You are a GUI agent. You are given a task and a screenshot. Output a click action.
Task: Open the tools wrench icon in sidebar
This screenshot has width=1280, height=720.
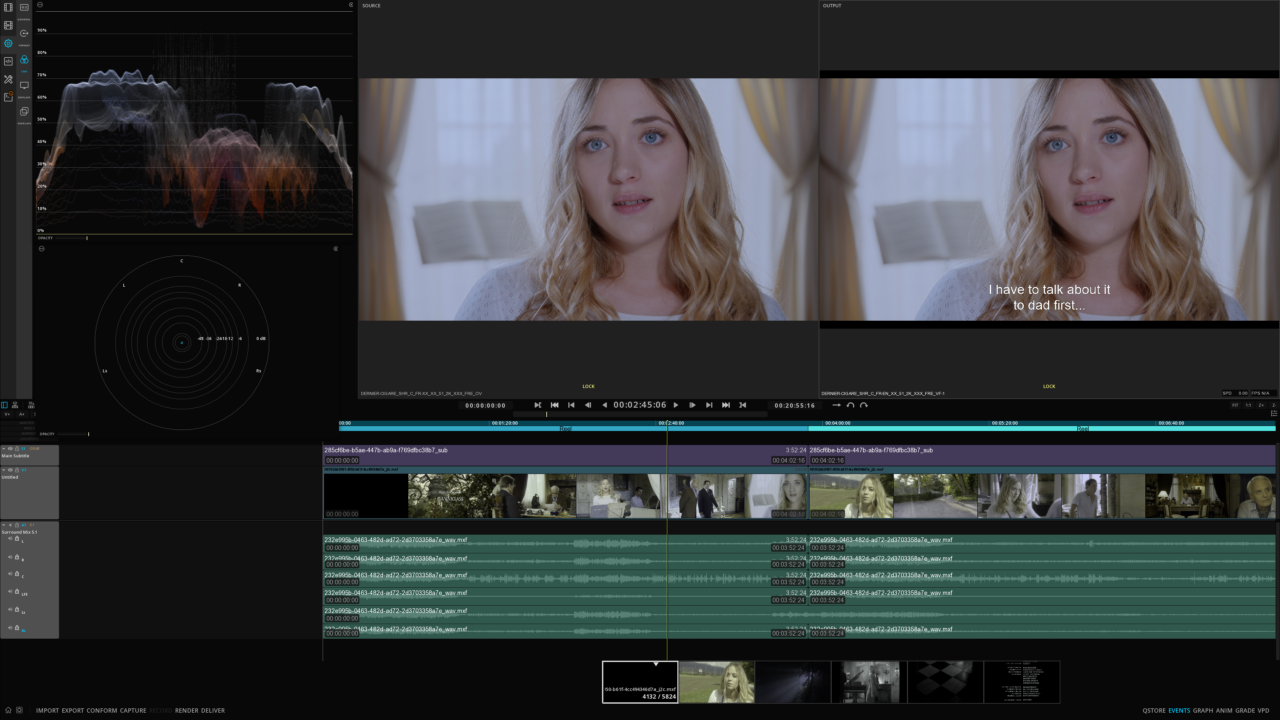point(8,79)
